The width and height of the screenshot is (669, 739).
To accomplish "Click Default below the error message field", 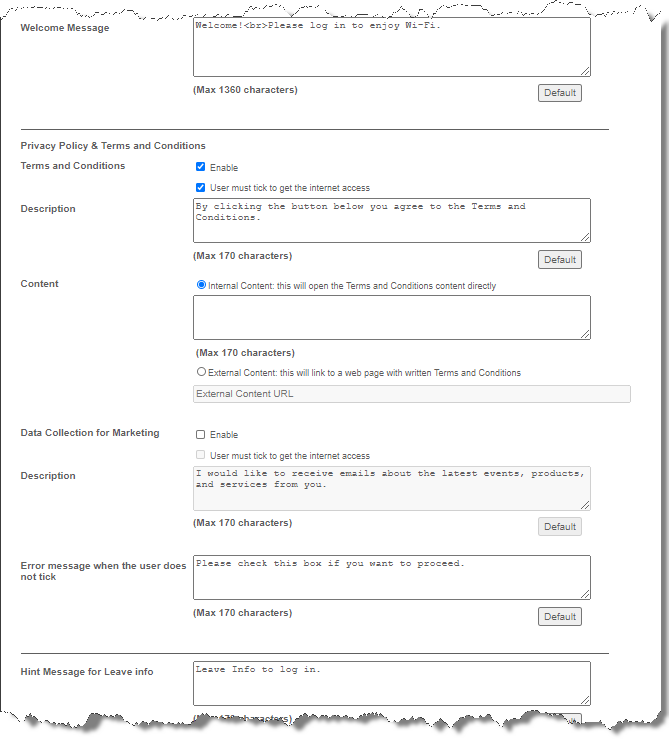I will pyautogui.click(x=560, y=616).
